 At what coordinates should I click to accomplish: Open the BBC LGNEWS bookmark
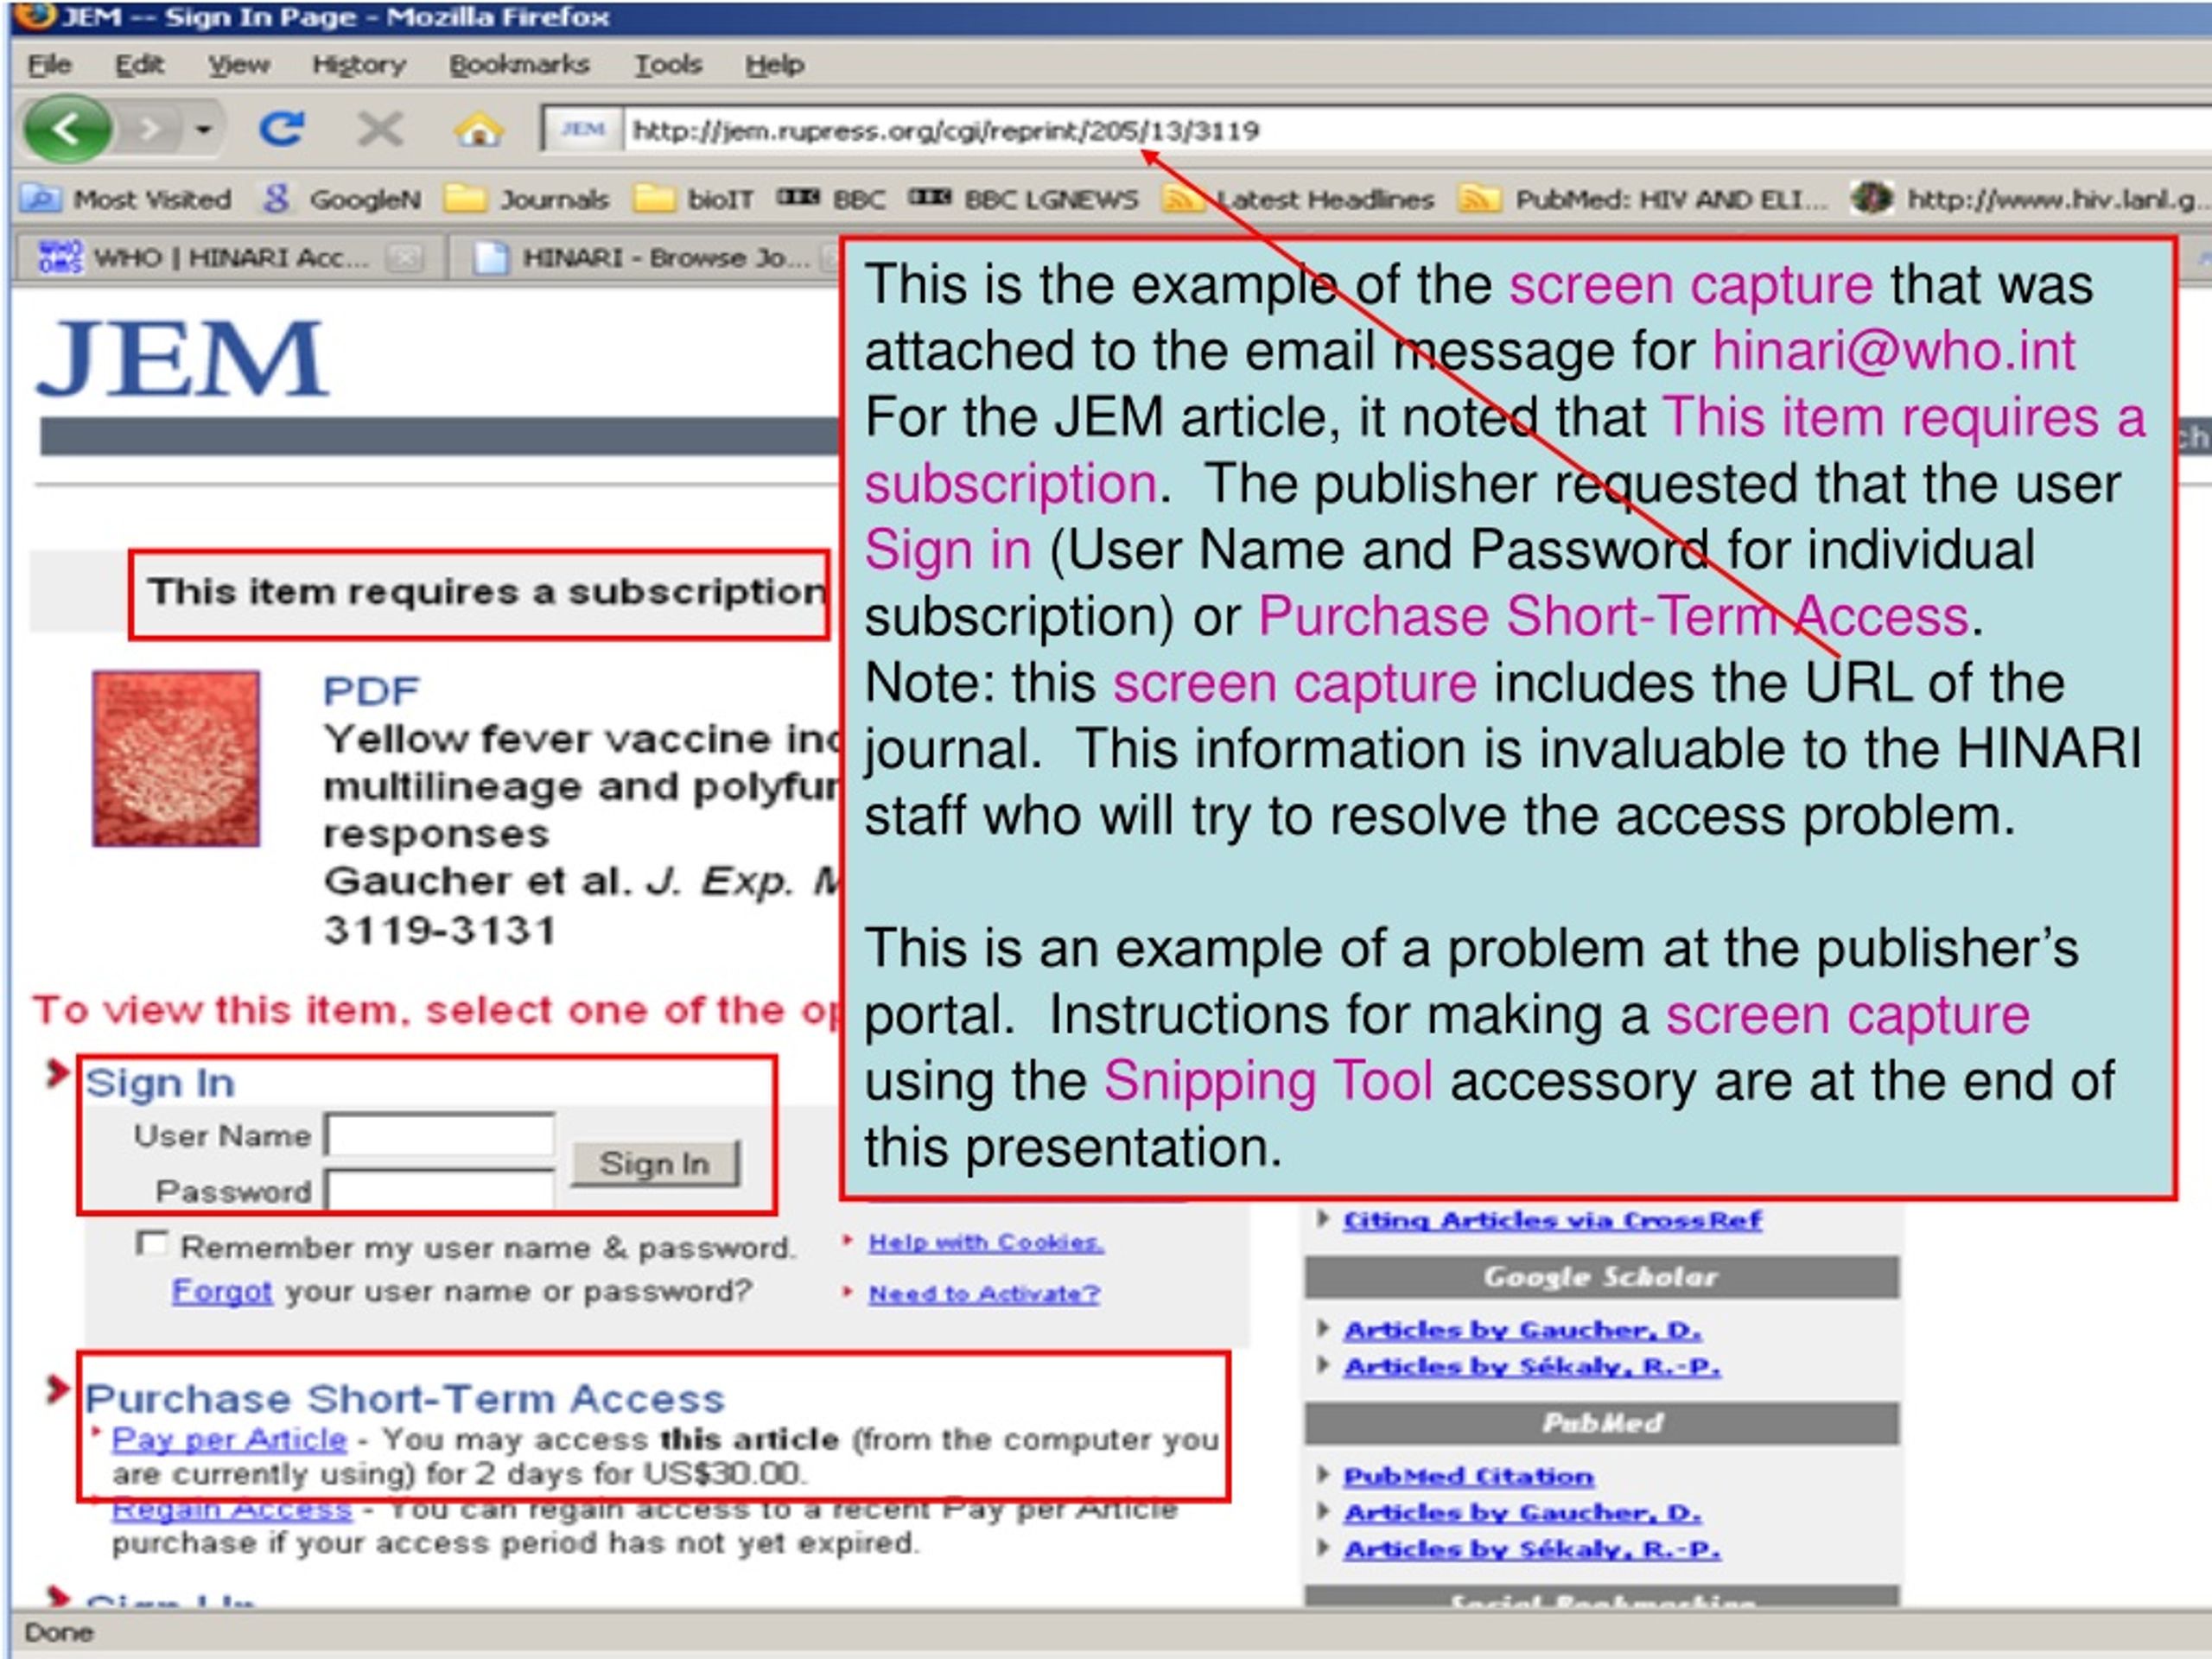(x=1023, y=200)
